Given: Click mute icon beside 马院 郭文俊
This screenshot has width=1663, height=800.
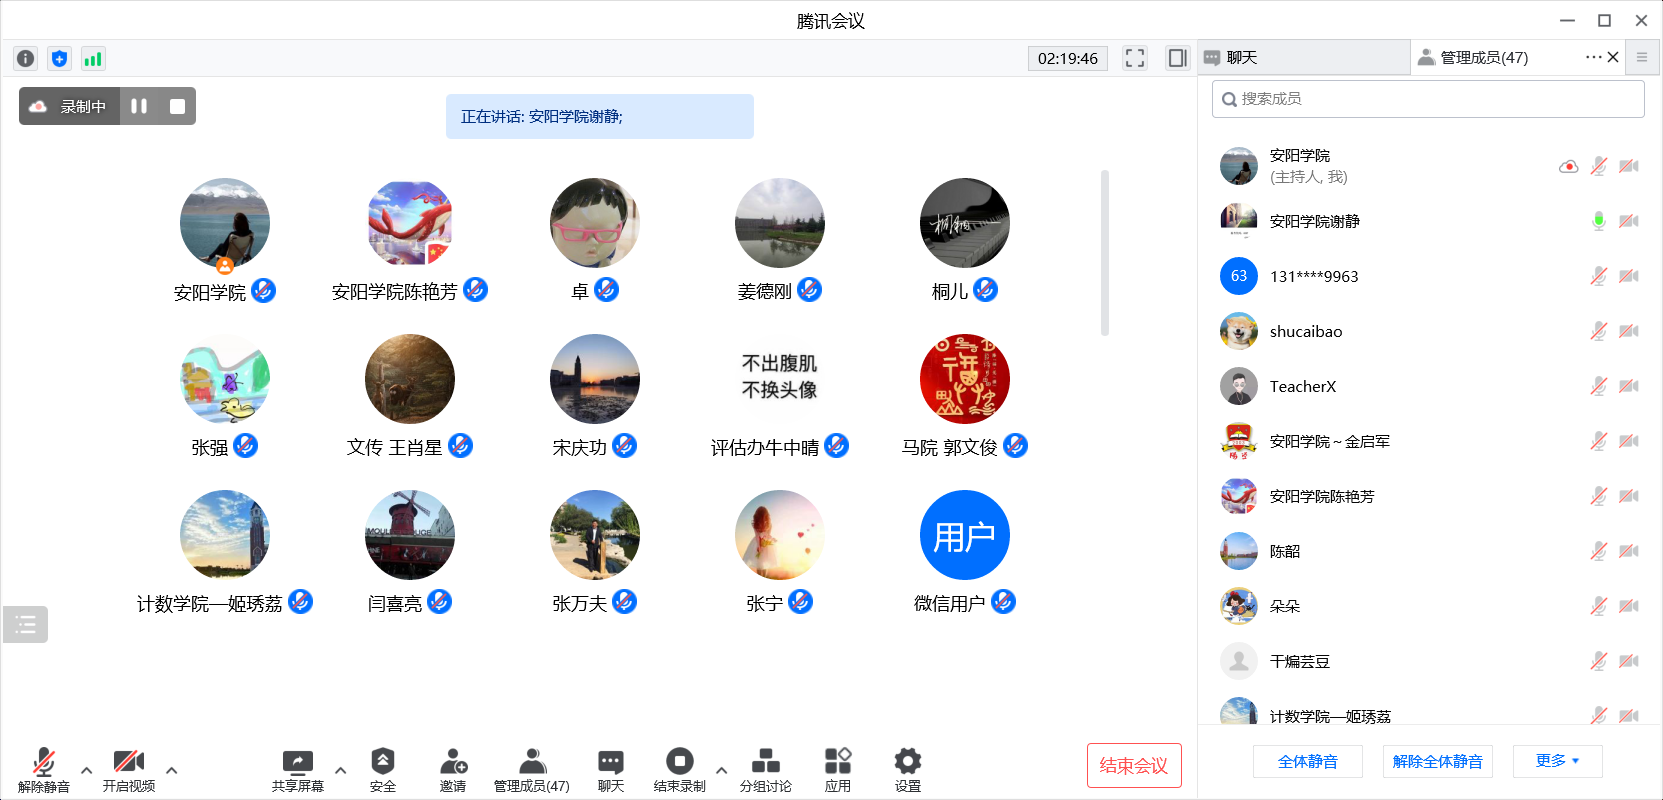Looking at the screenshot, I should (1015, 446).
